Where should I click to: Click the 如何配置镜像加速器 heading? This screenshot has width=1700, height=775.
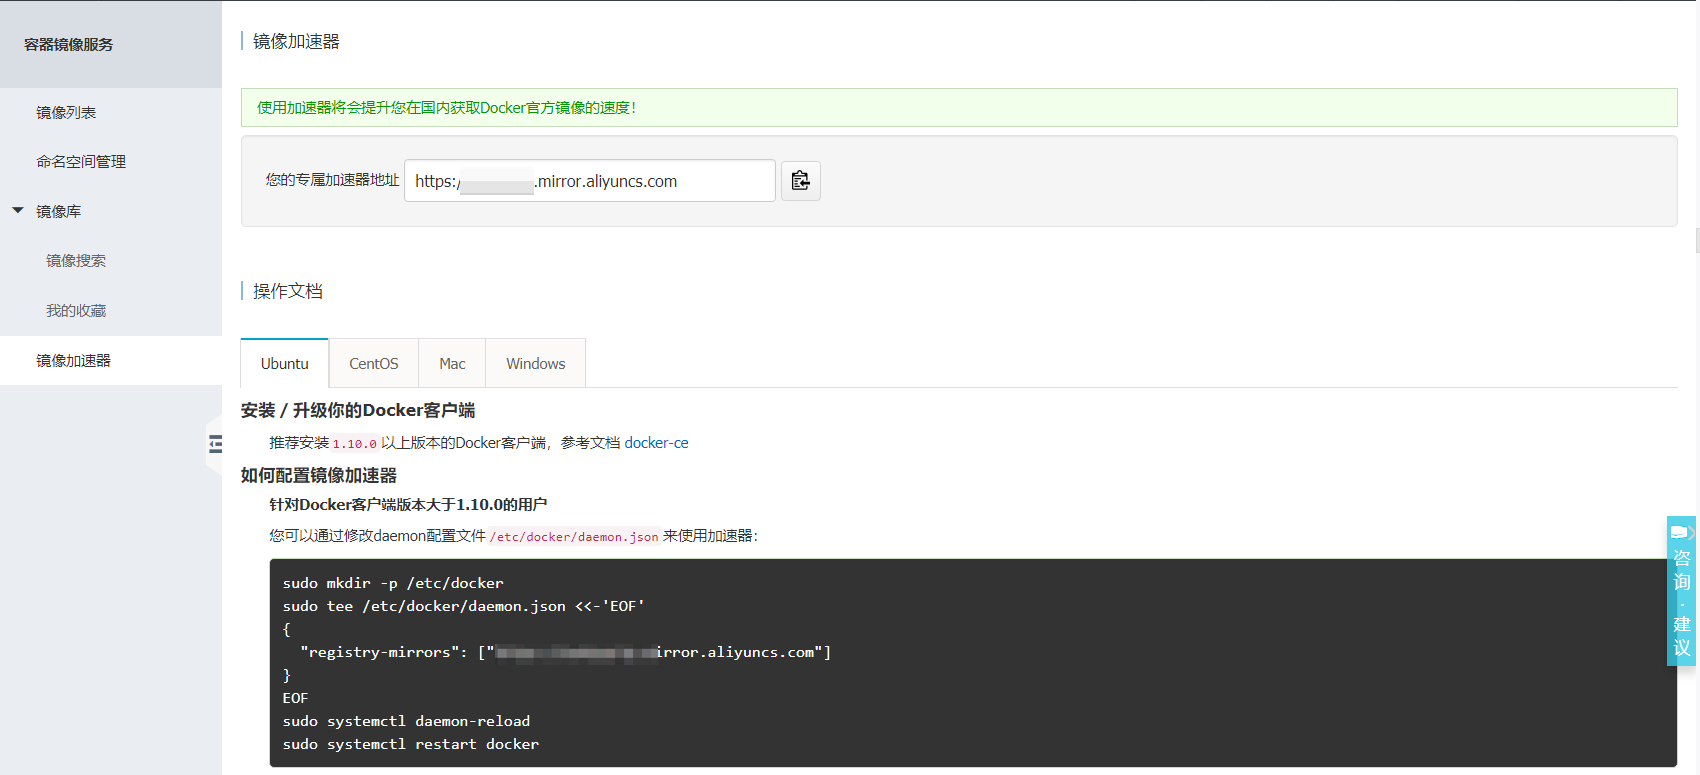click(x=319, y=475)
